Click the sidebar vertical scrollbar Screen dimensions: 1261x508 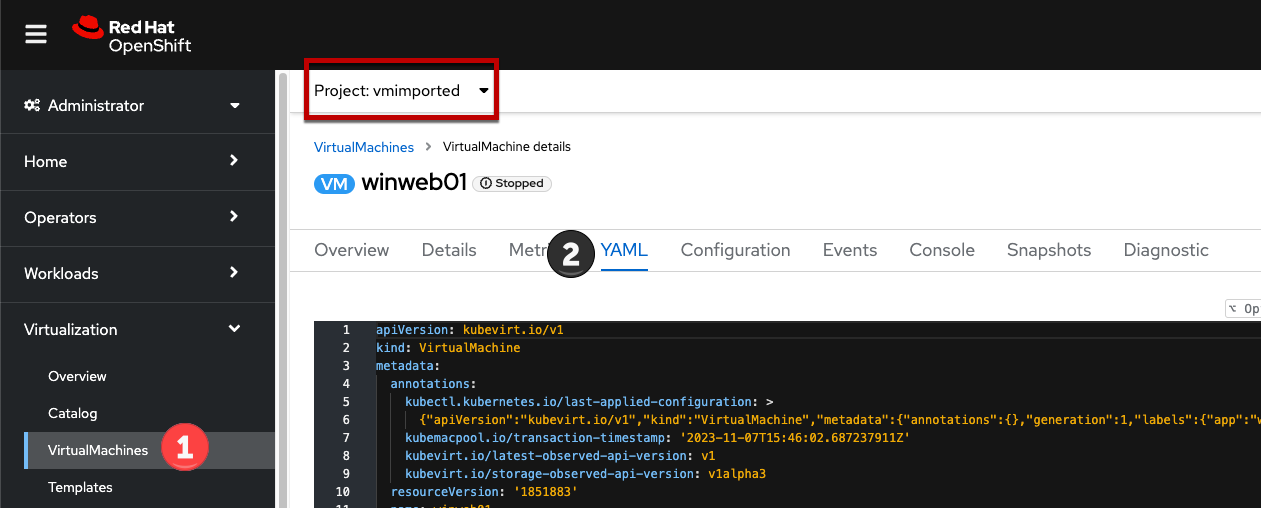[x=282, y=290]
